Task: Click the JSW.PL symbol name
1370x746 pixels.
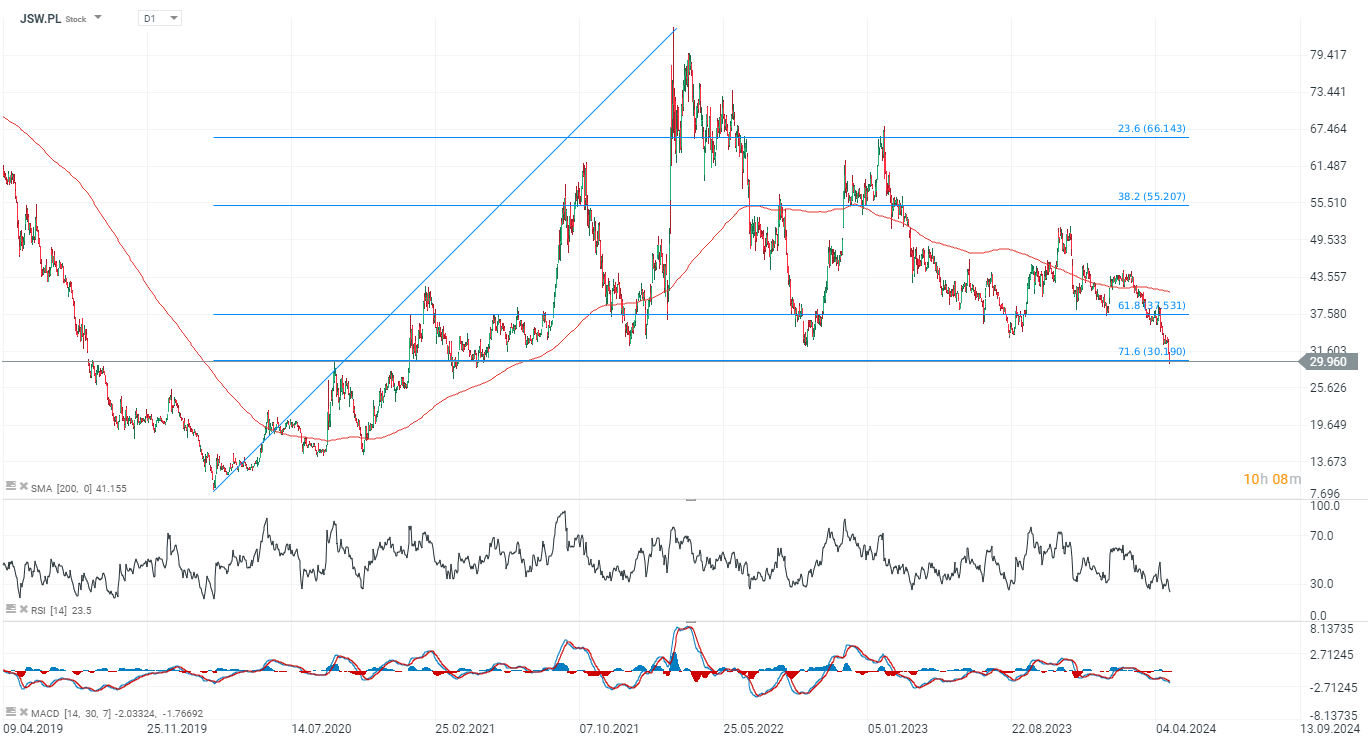Action: (x=40, y=18)
